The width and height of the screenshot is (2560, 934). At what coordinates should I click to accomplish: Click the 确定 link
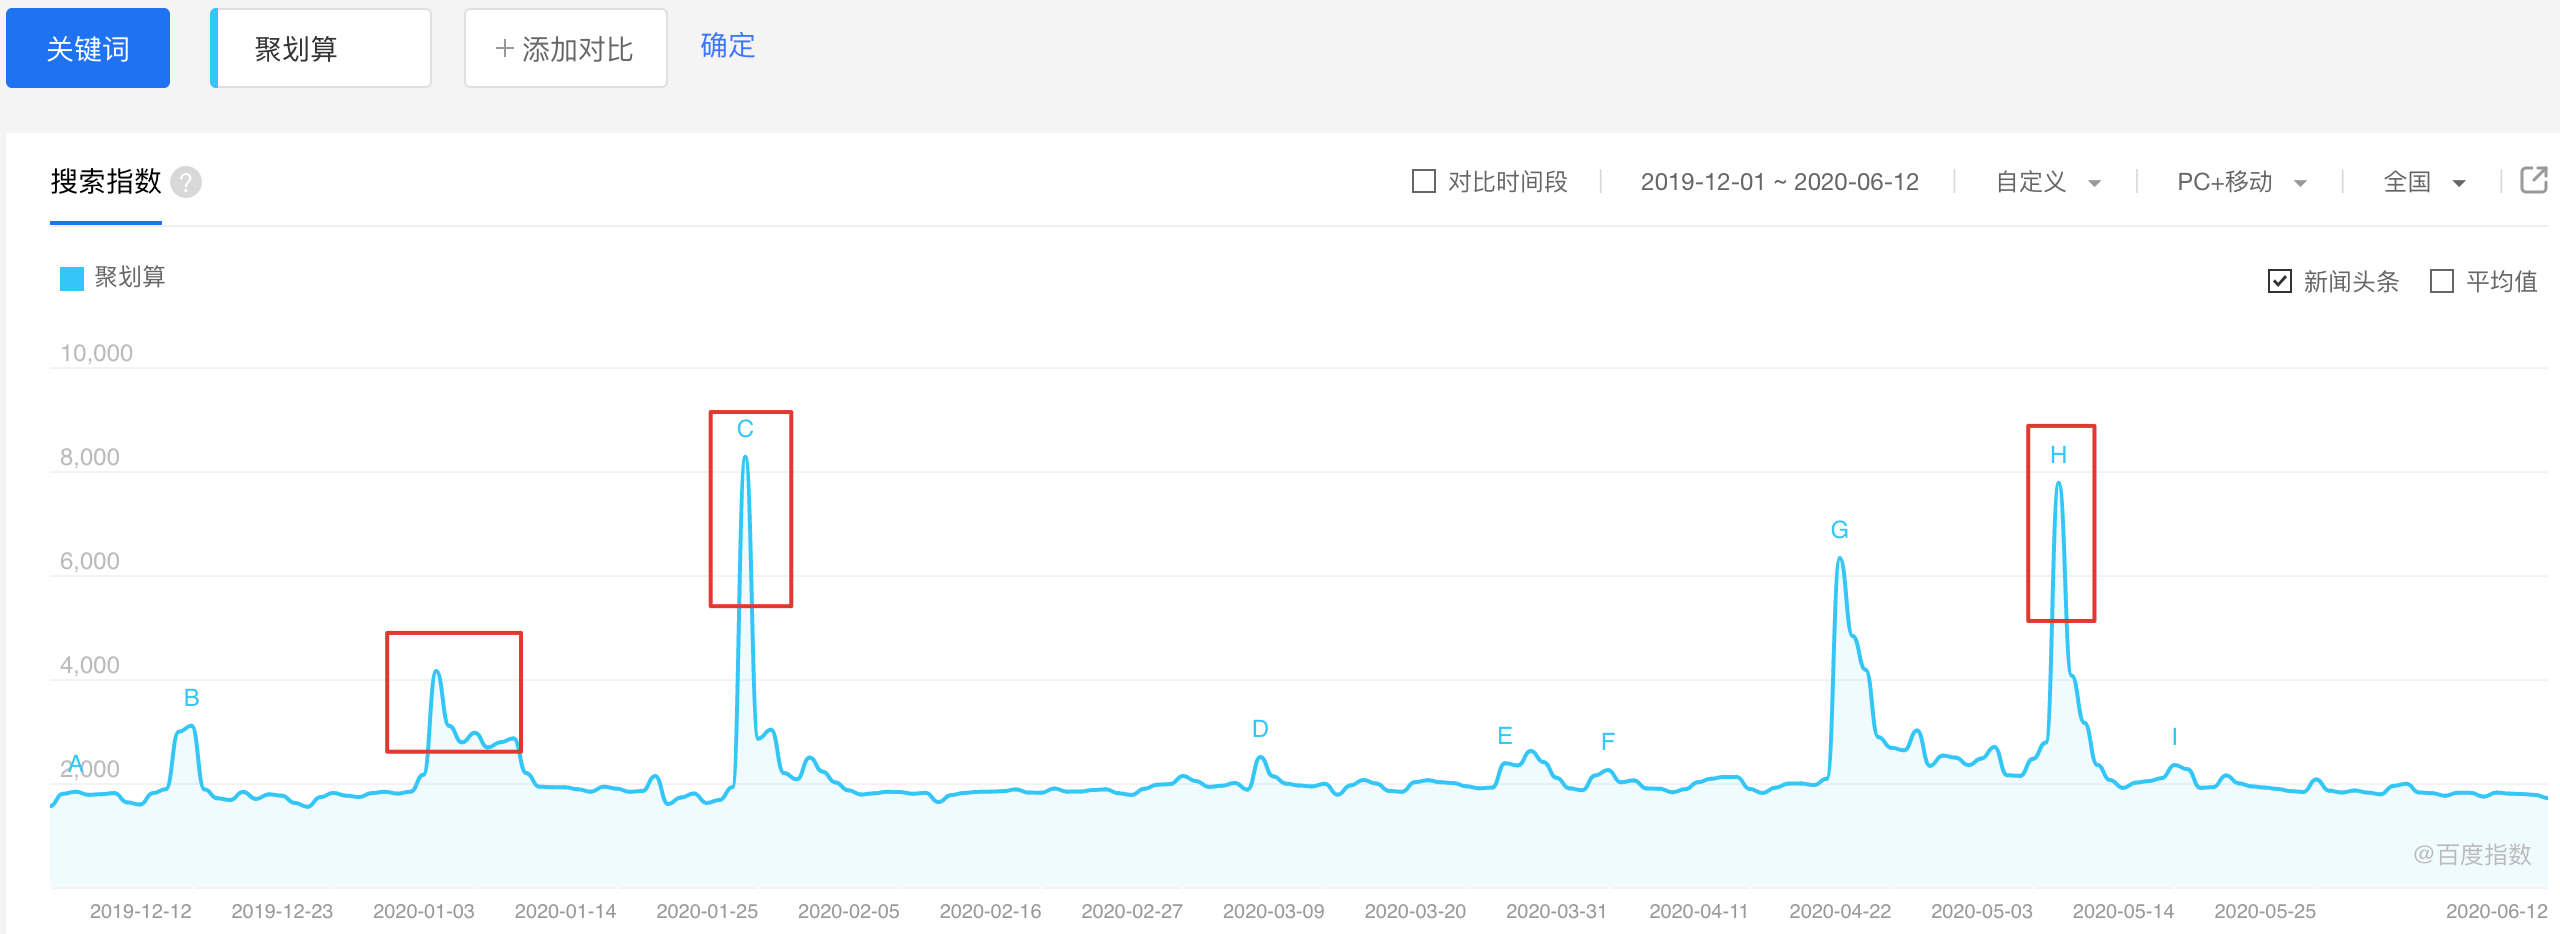pyautogui.click(x=727, y=46)
